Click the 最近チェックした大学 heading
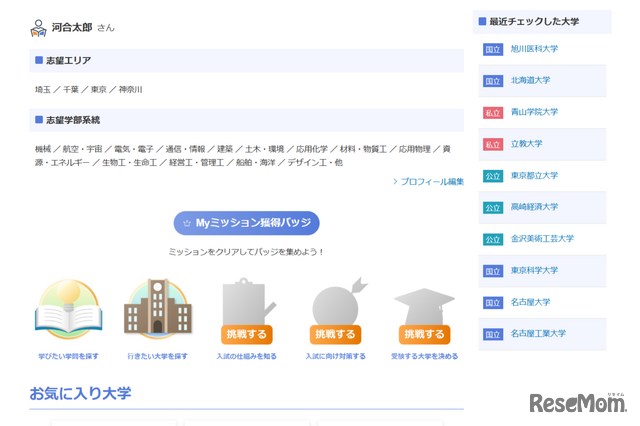Viewport: 640px width, 426px height. [x=534, y=22]
